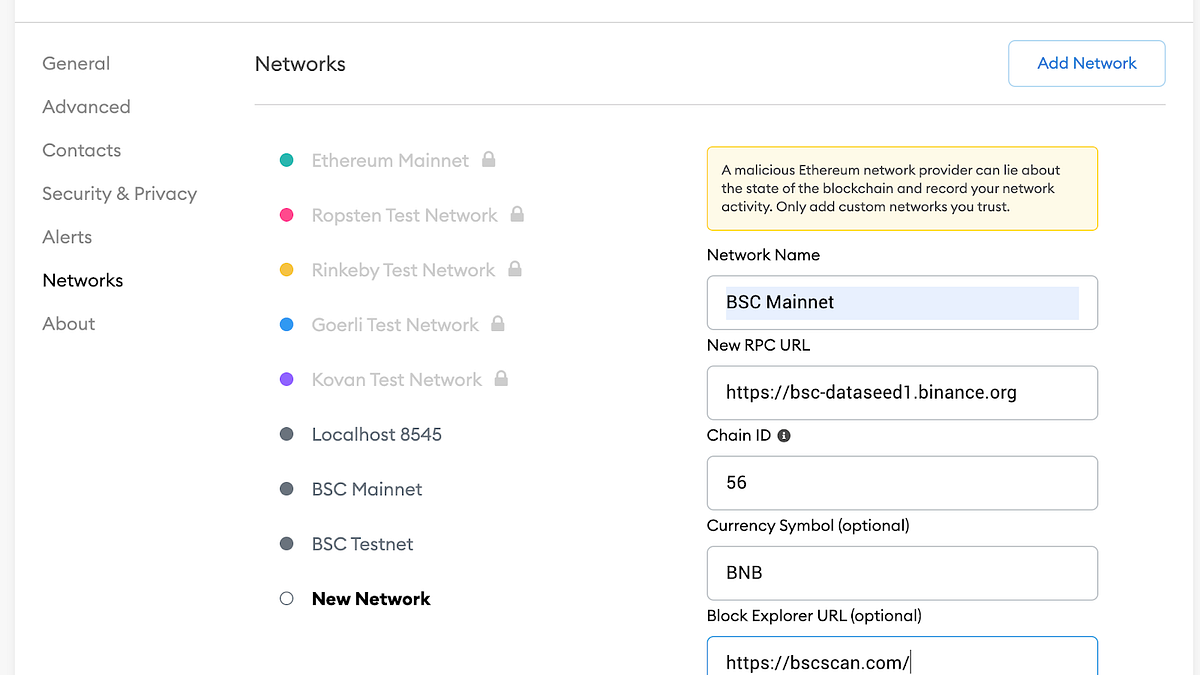Click the Chain ID label text
The height and width of the screenshot is (675, 1200).
point(739,435)
